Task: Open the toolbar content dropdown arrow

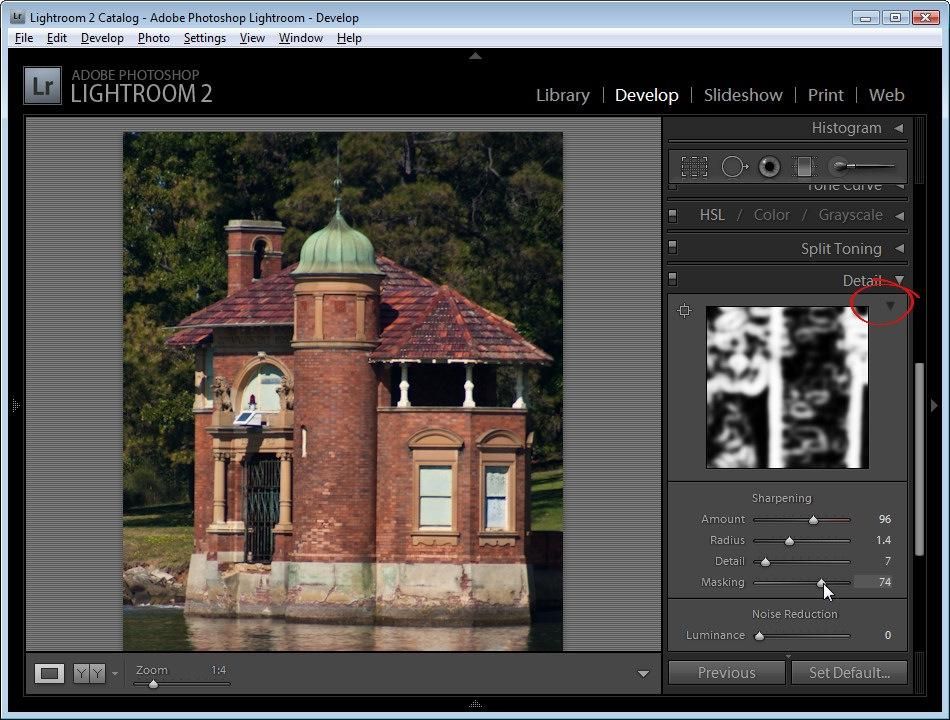Action: coord(643,674)
